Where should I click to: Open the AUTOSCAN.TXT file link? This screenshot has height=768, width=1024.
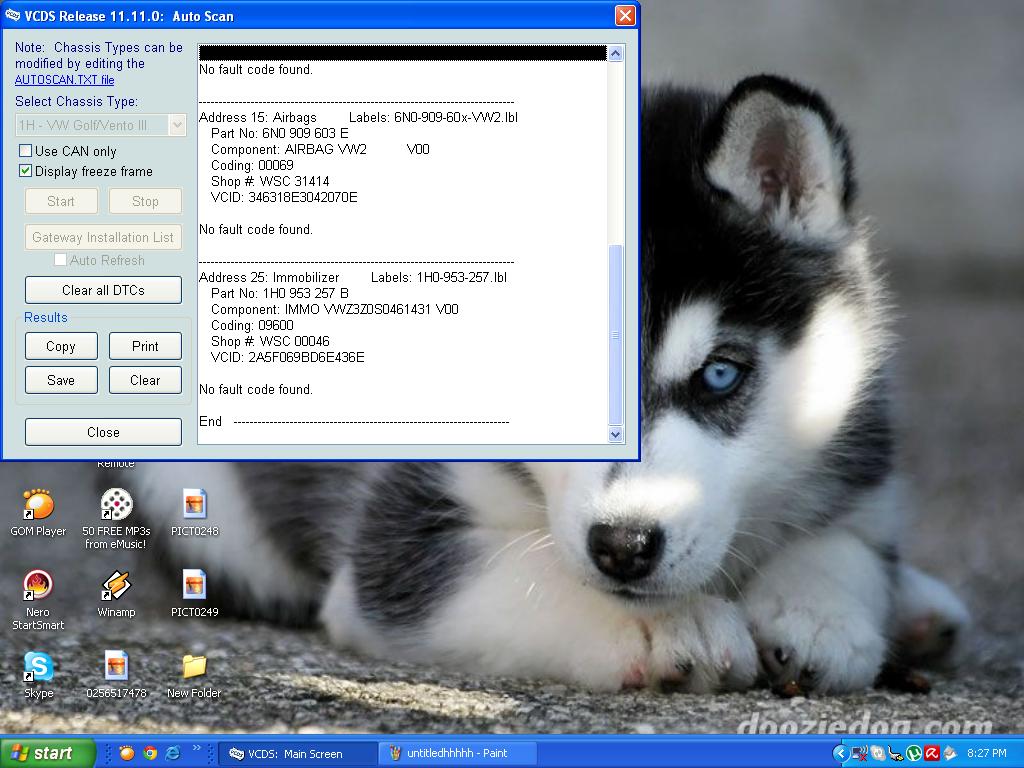pos(64,80)
